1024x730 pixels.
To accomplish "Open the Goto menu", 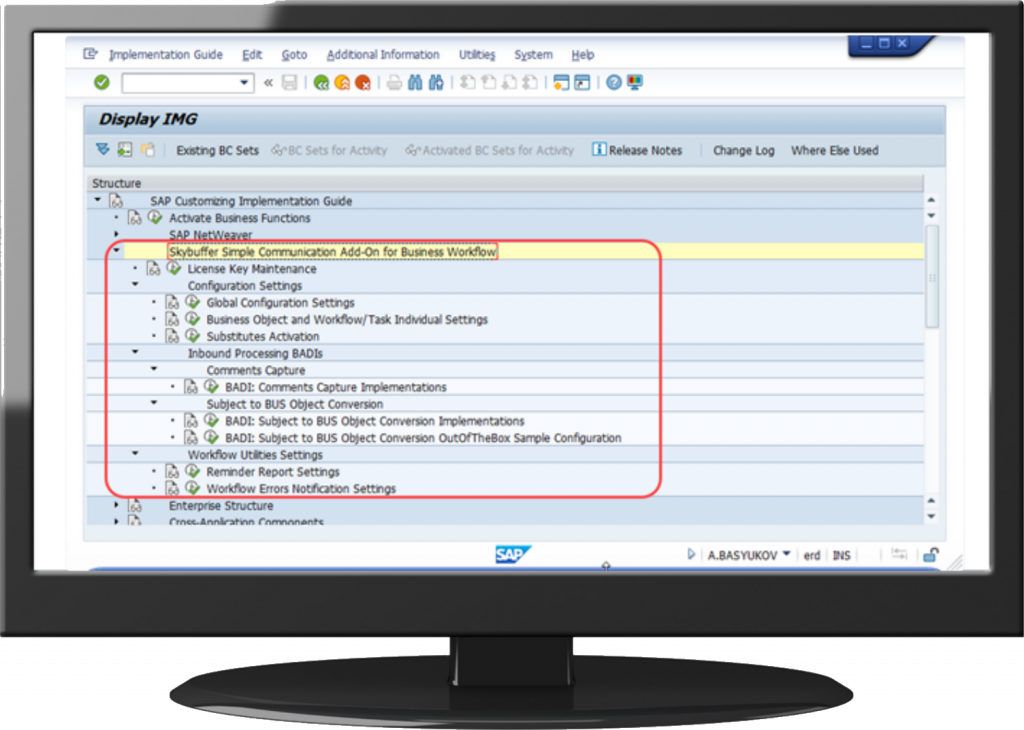I will (294, 55).
